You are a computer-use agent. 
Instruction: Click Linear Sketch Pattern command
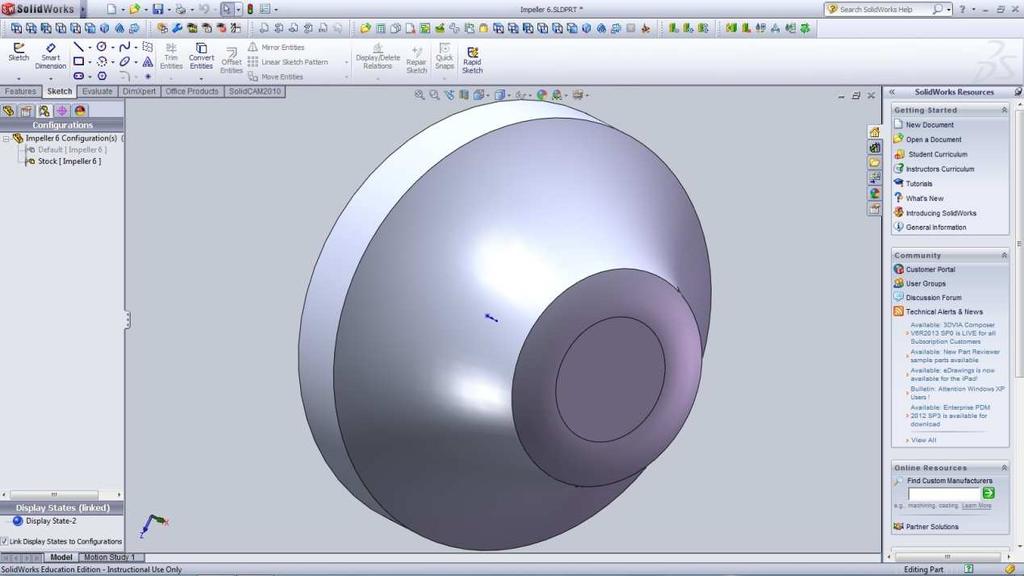(288, 62)
